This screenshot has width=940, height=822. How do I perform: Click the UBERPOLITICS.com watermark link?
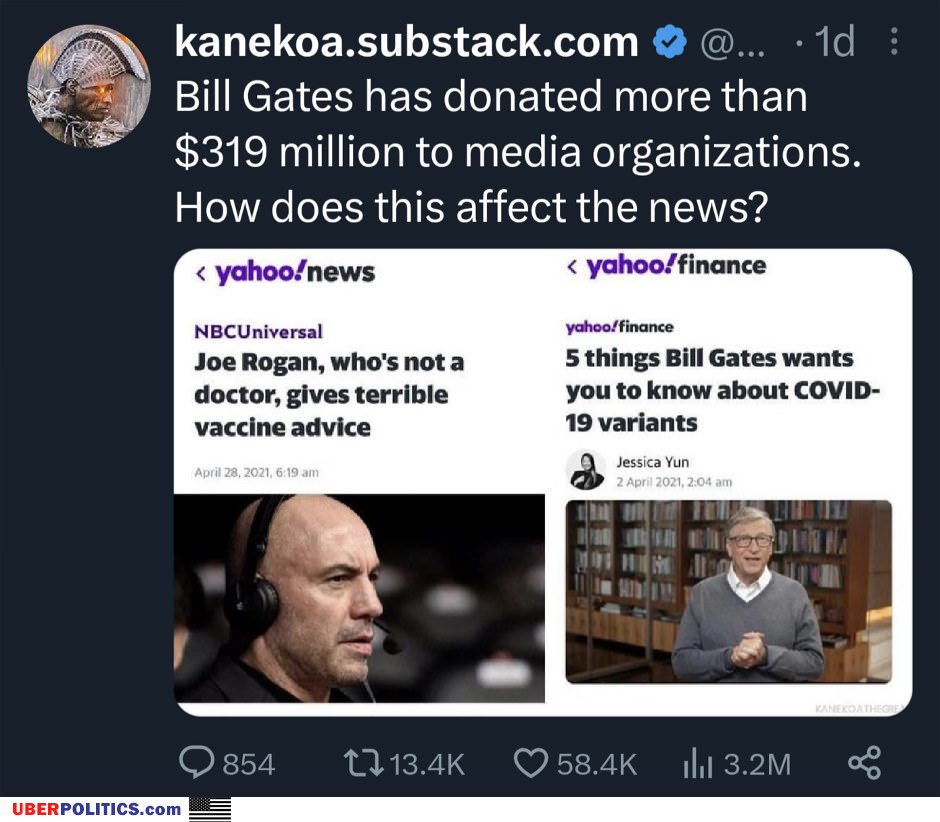98,809
